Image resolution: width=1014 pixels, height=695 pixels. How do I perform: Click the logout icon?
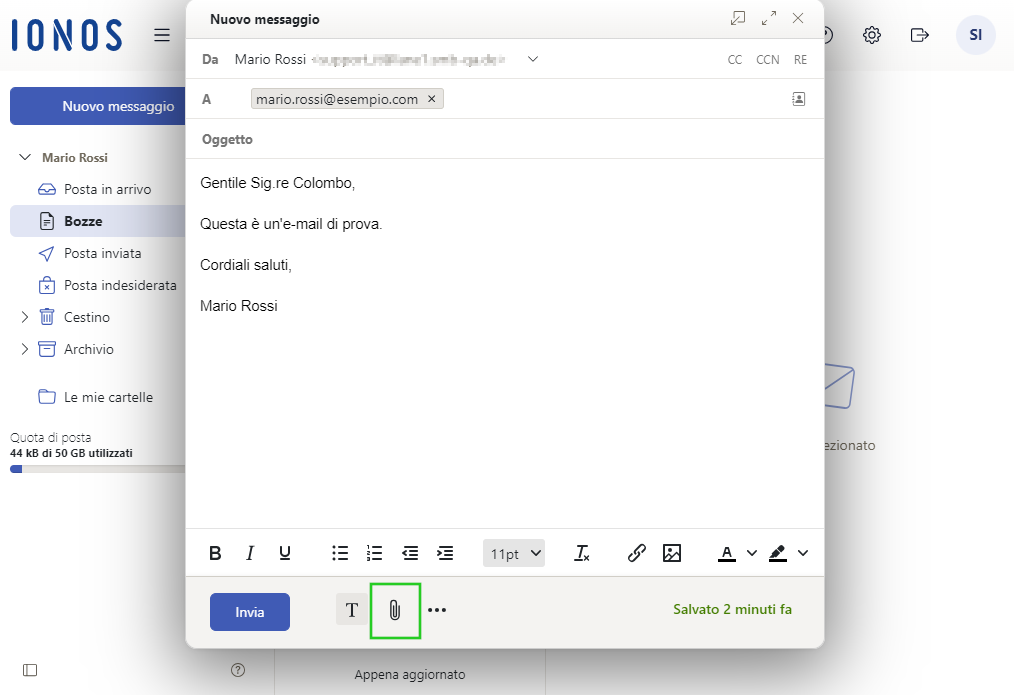[919, 35]
